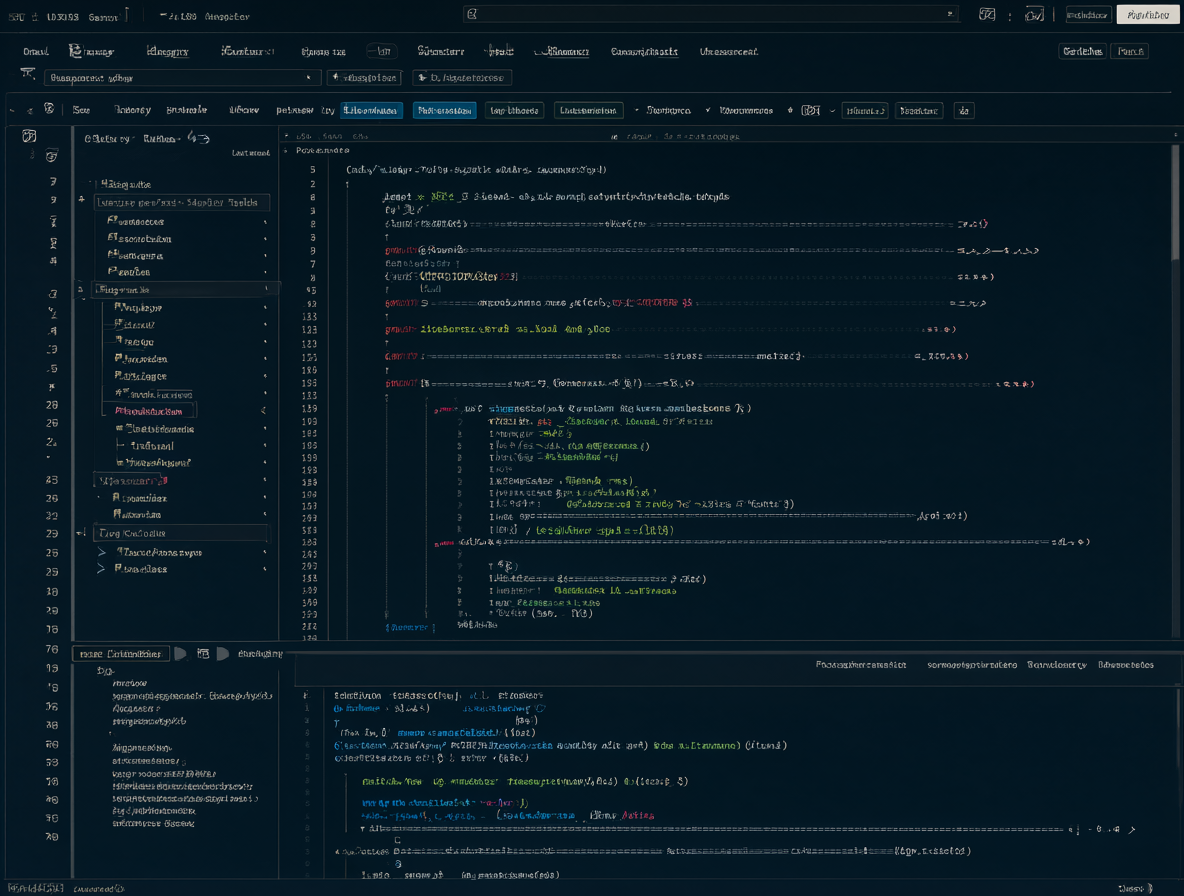Click the status bar item at the far right
Viewport: 1184px width, 896px height.
(x=1135, y=888)
